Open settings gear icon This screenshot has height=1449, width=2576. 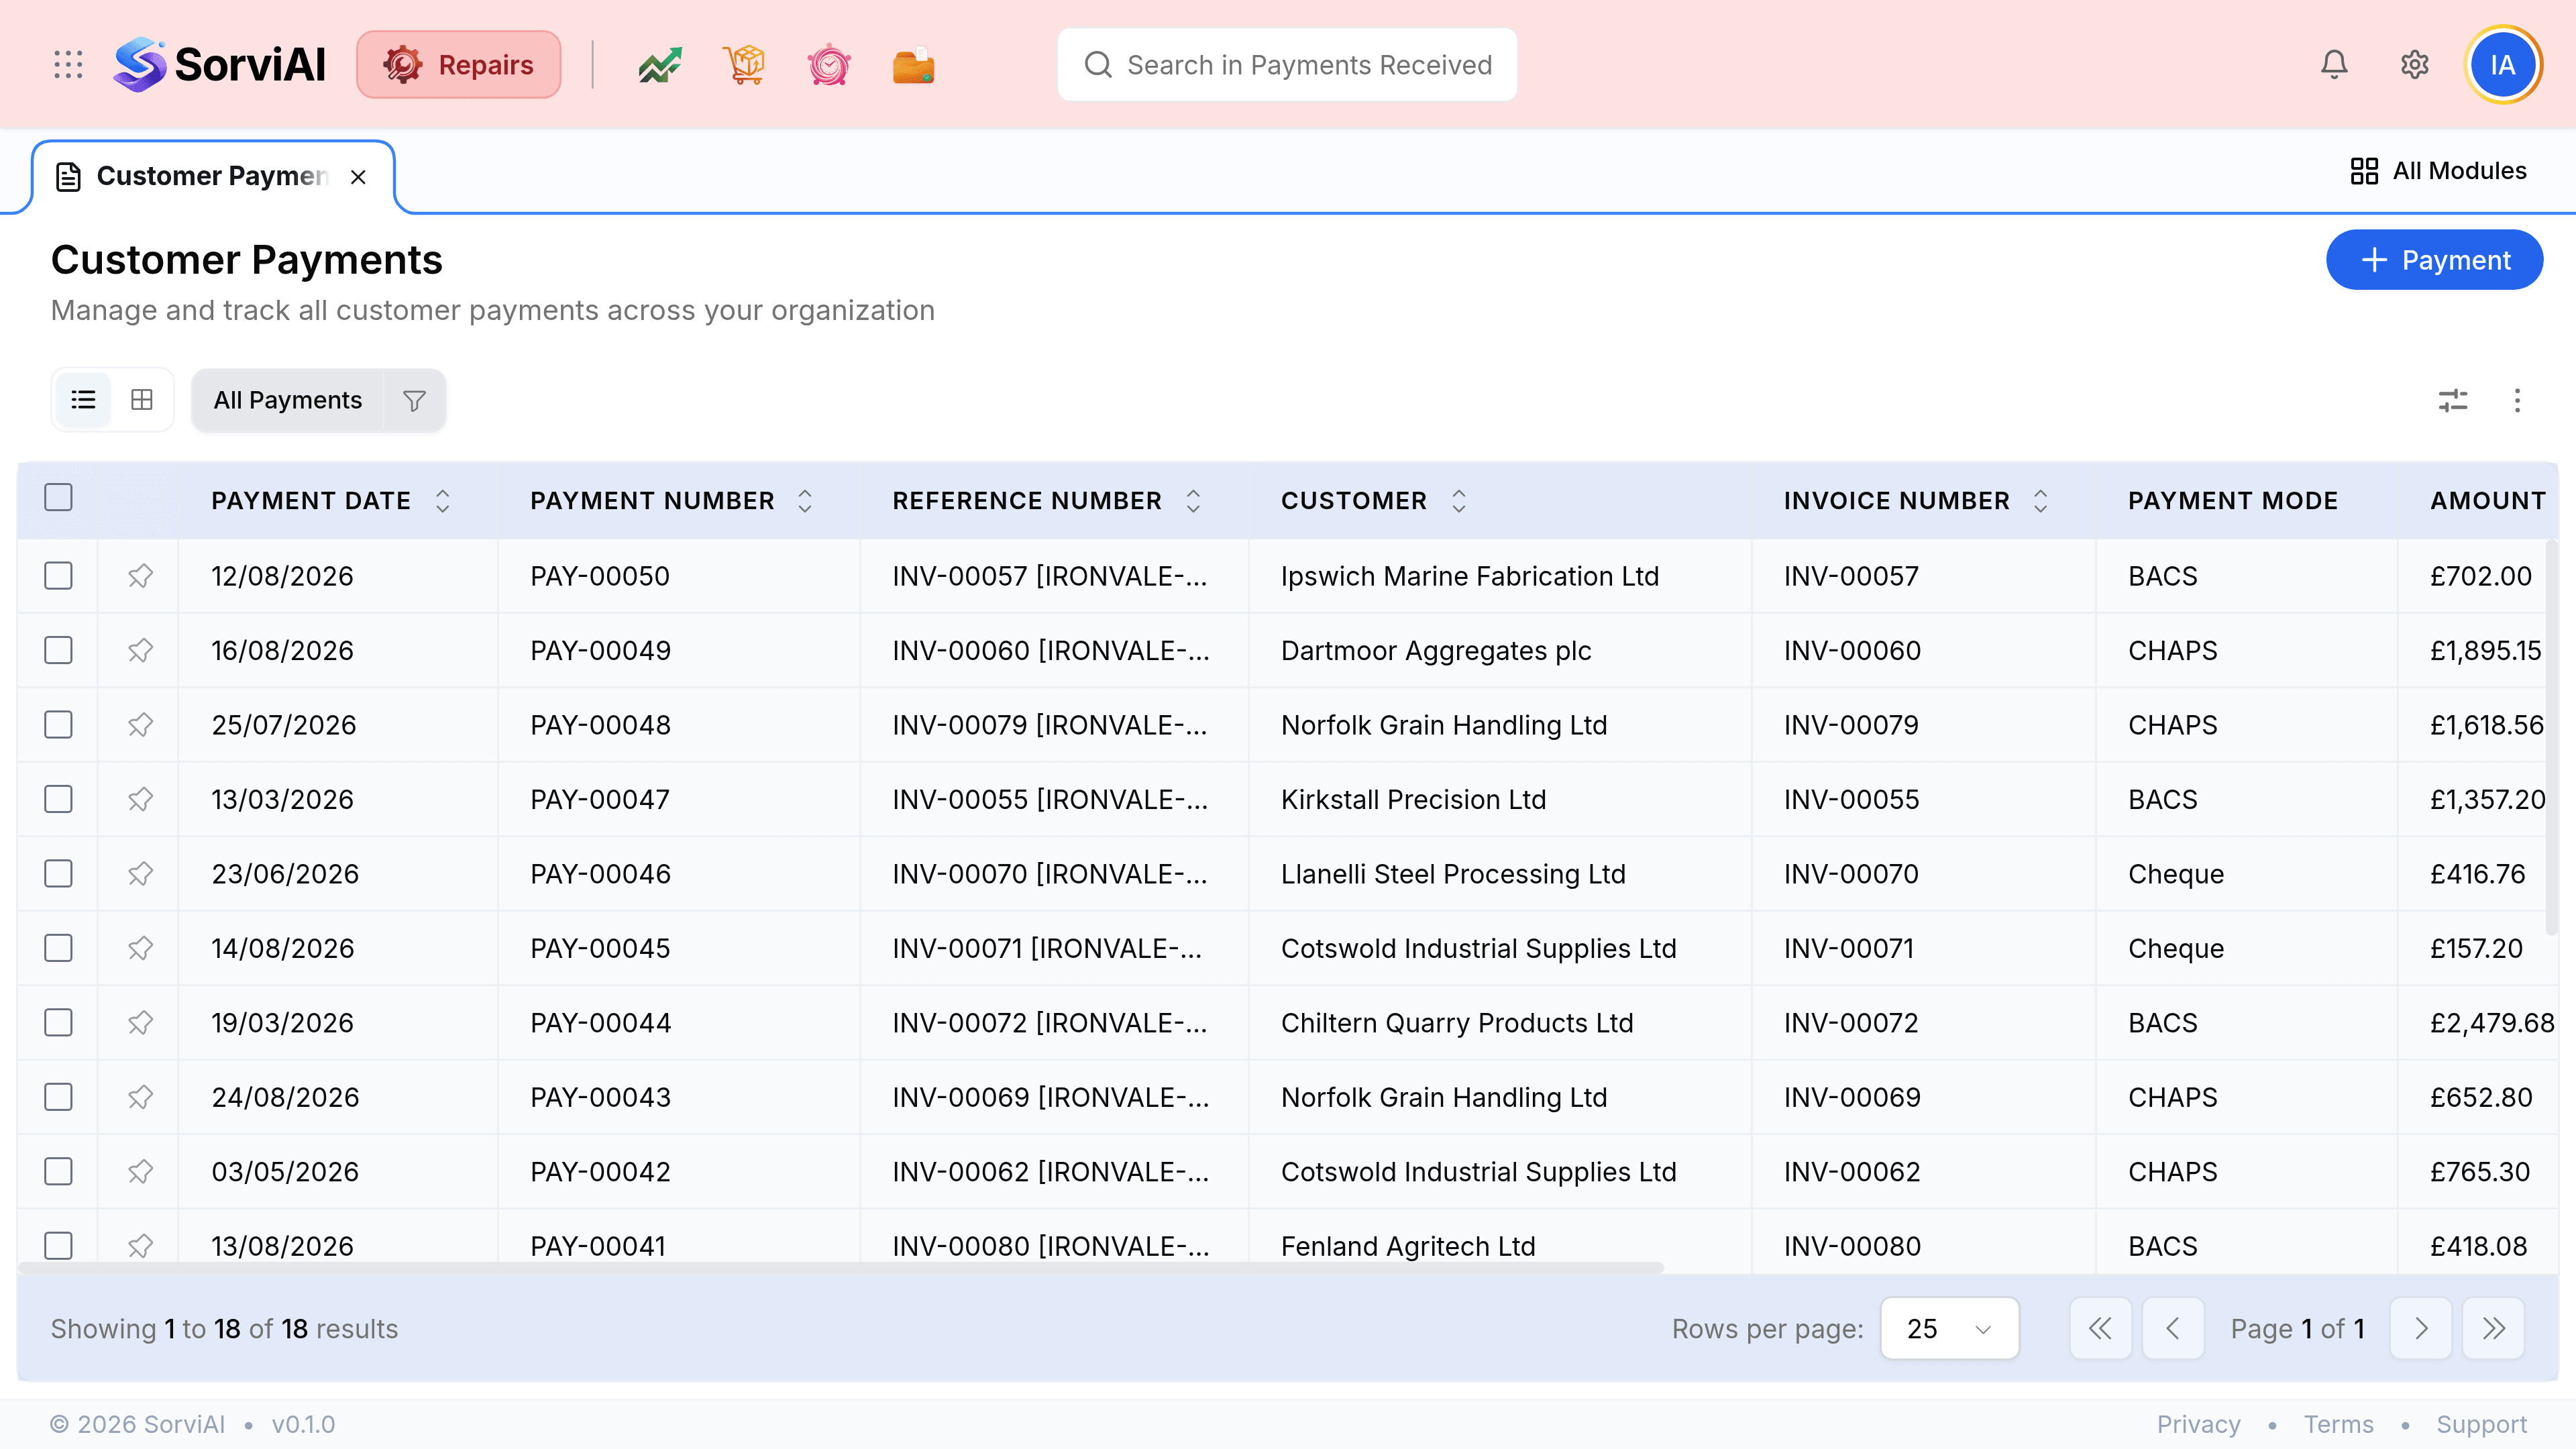[2414, 65]
